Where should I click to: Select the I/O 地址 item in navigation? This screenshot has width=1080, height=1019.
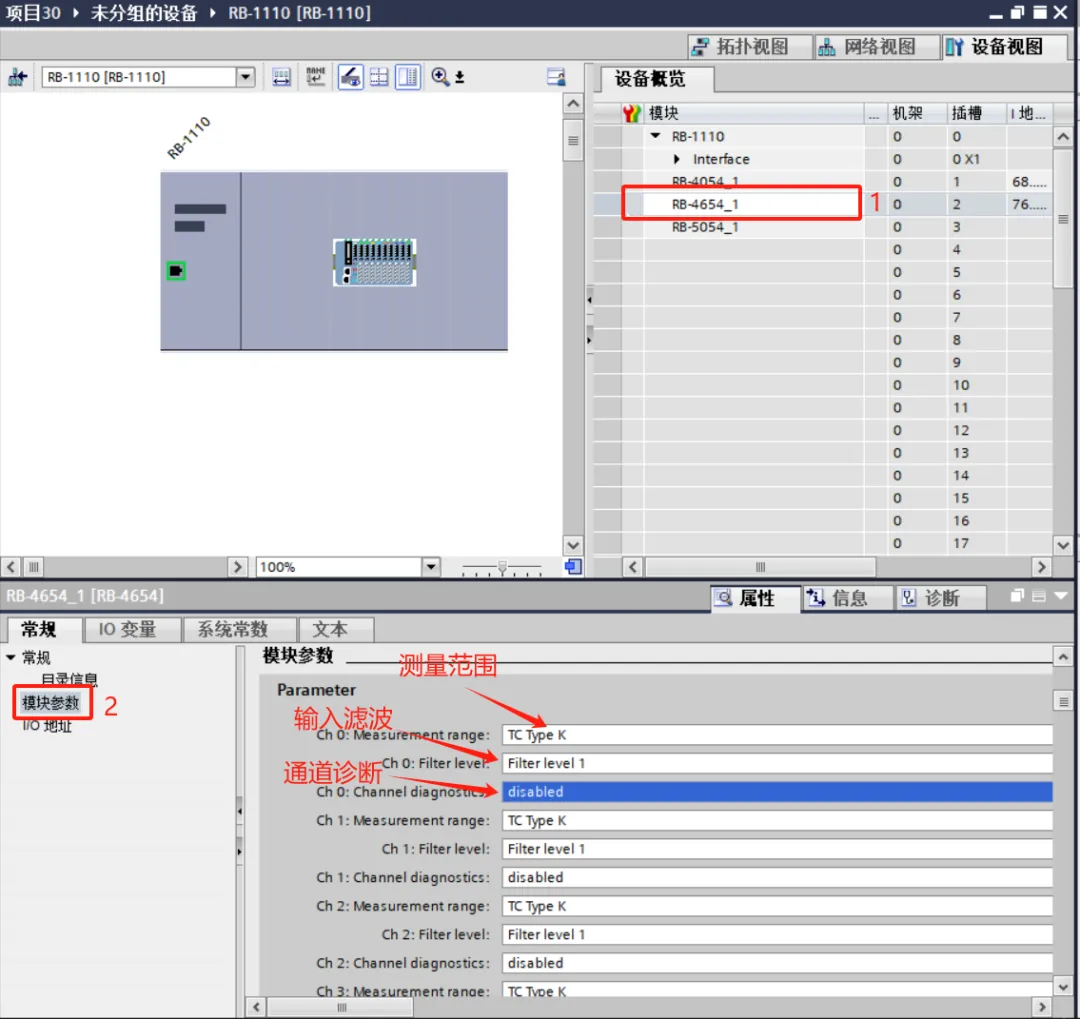[48, 726]
